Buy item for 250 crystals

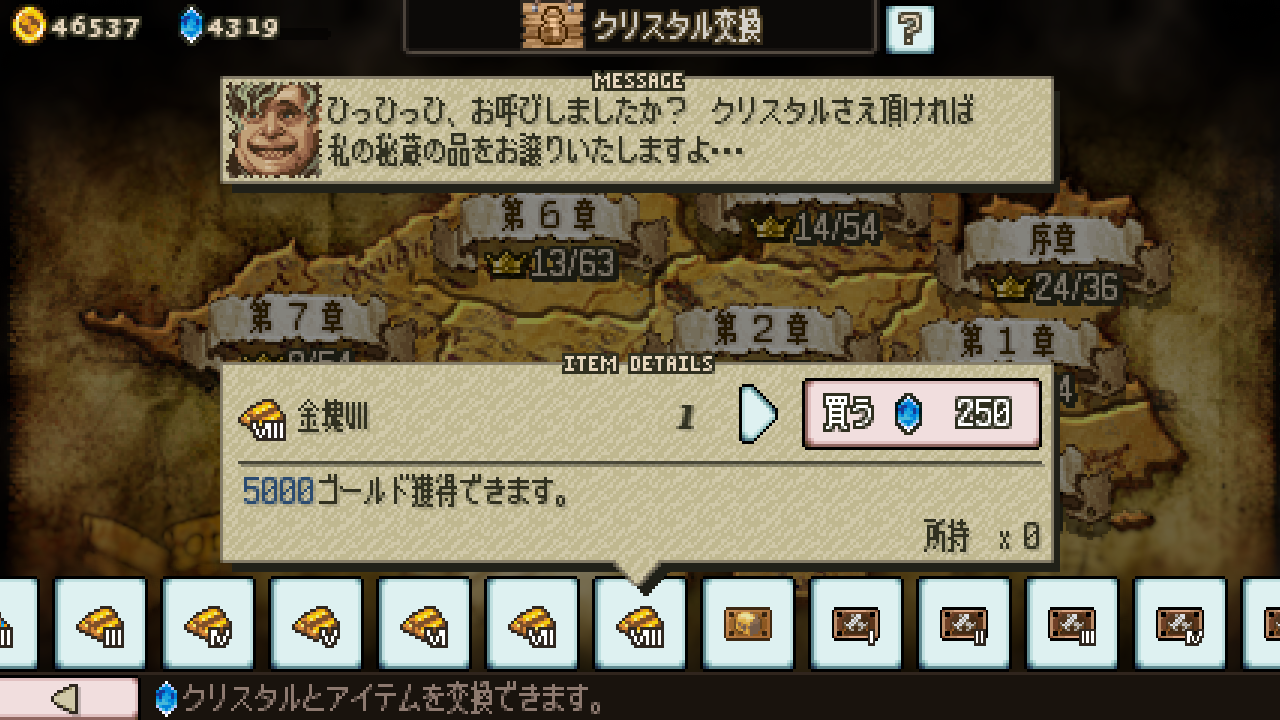click(922, 413)
